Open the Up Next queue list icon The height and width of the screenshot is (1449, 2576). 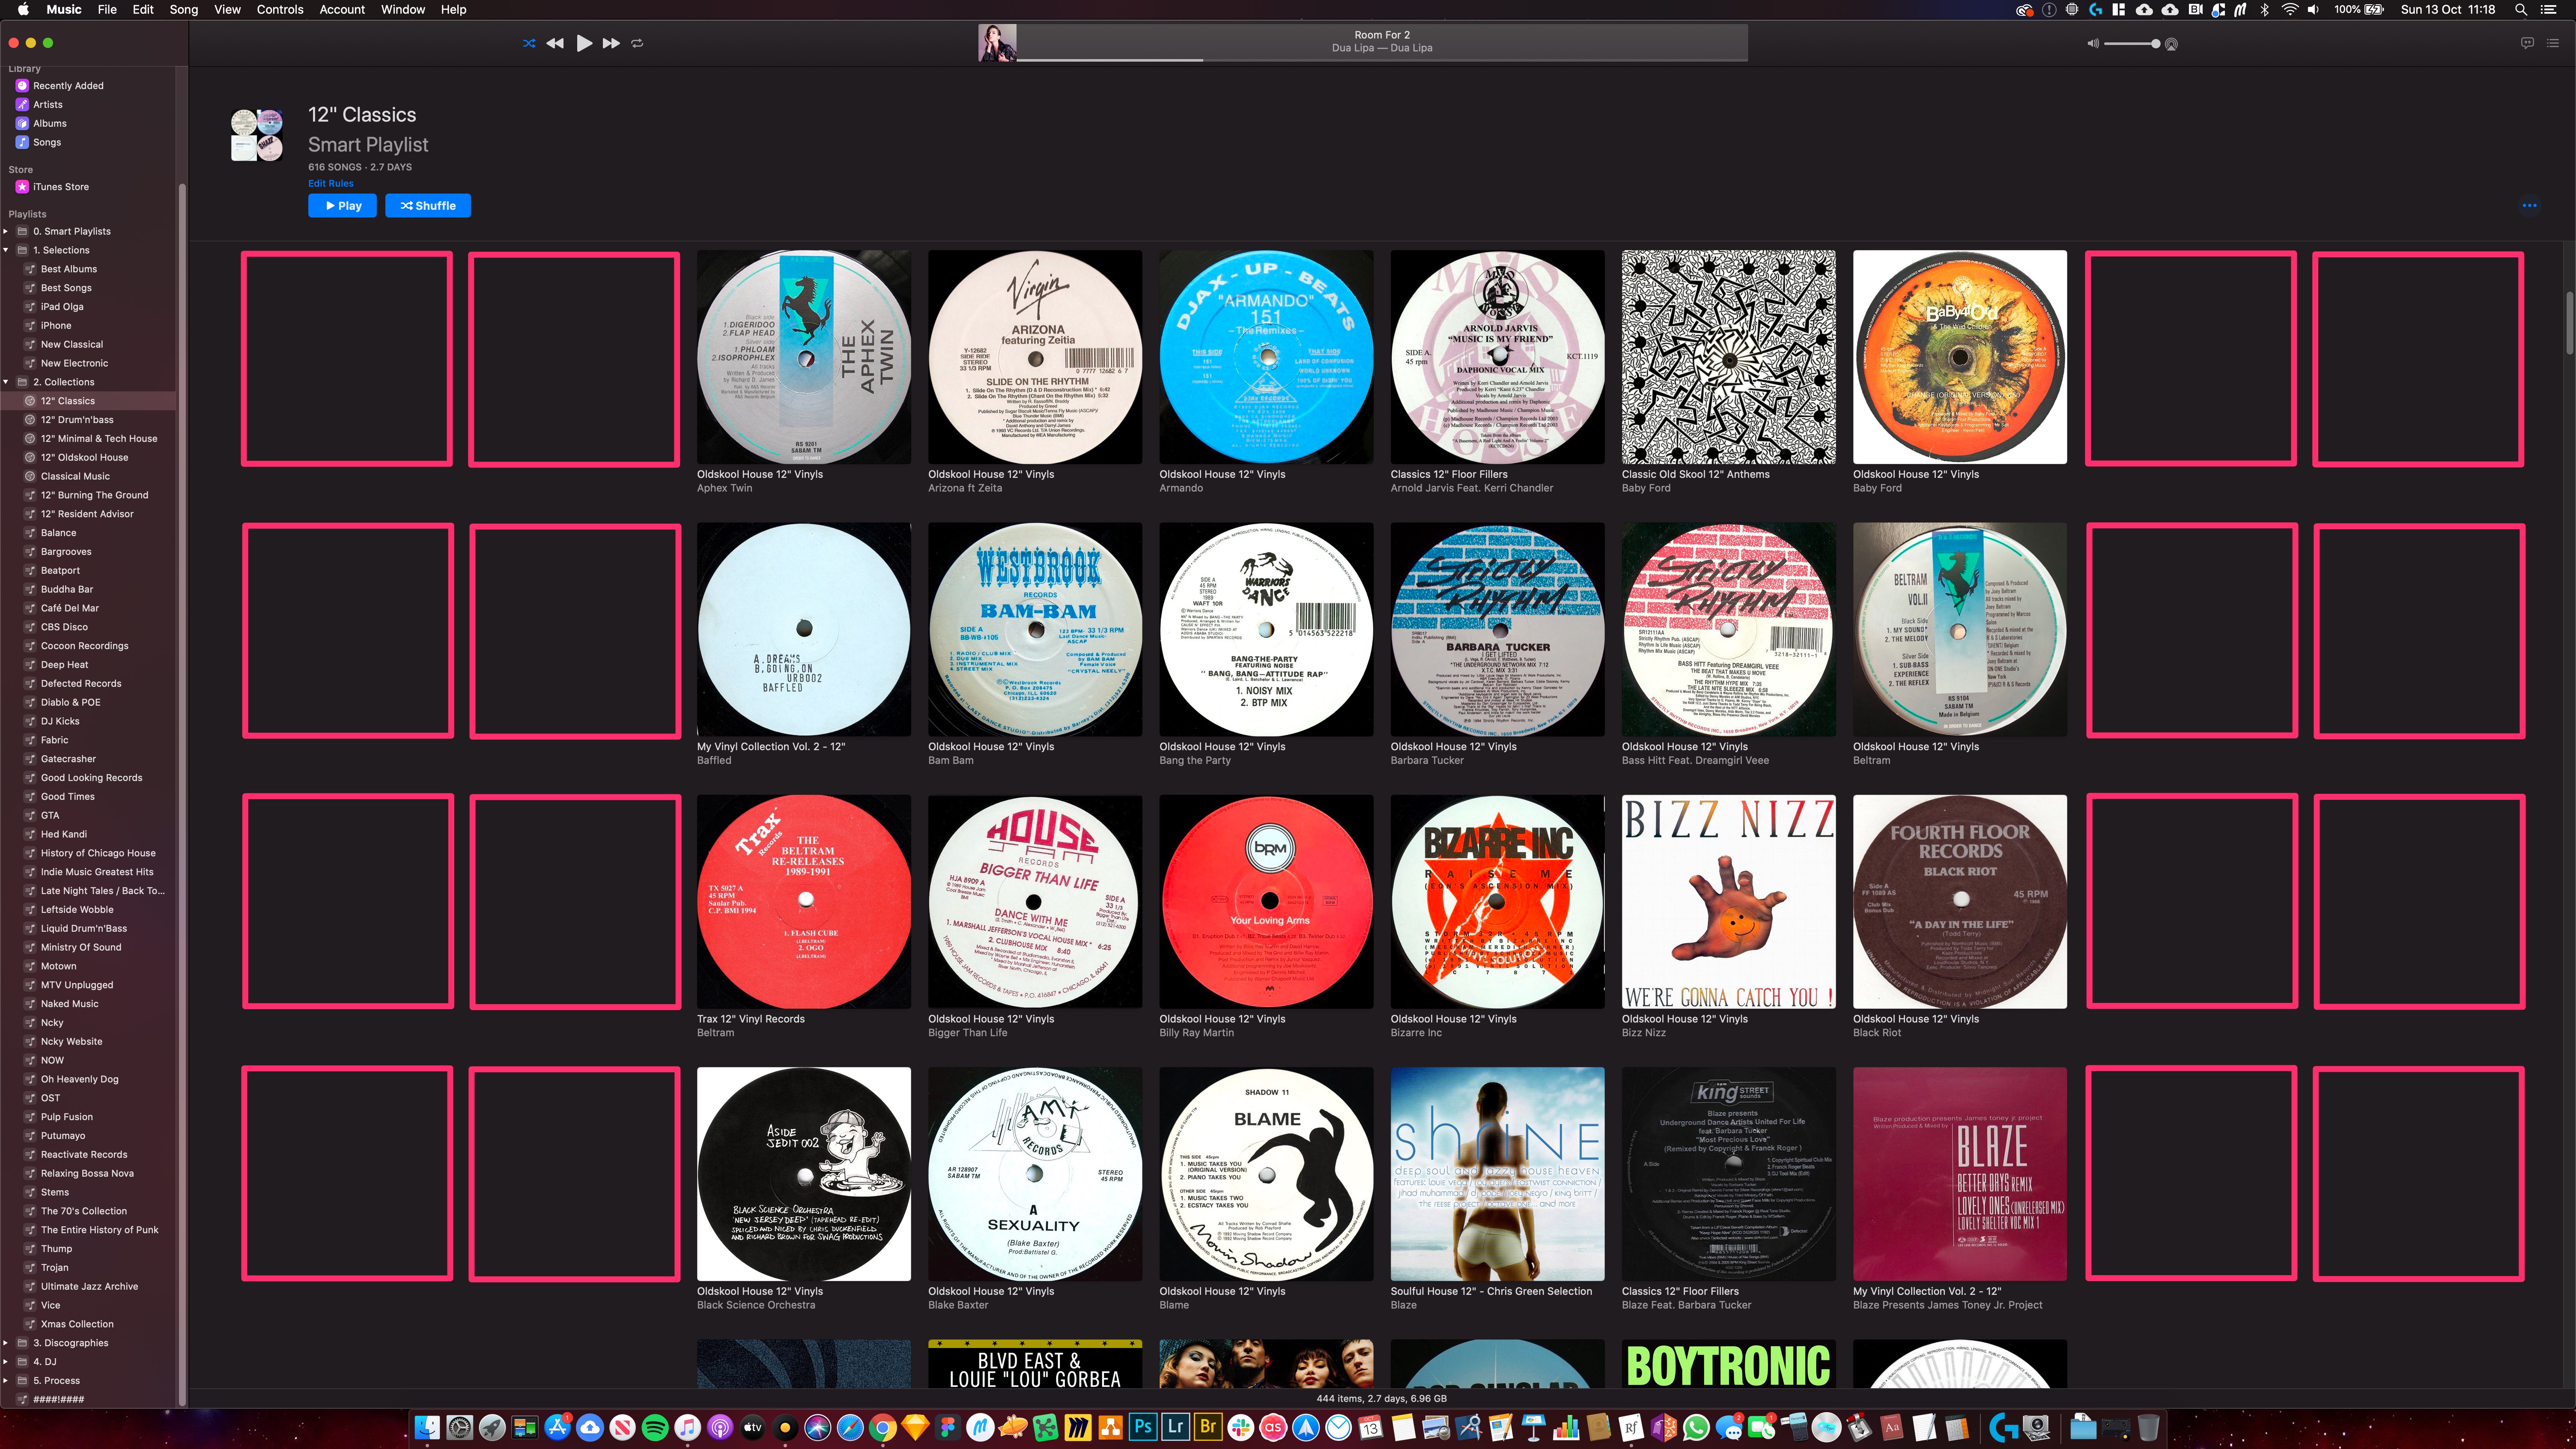pos(2553,43)
